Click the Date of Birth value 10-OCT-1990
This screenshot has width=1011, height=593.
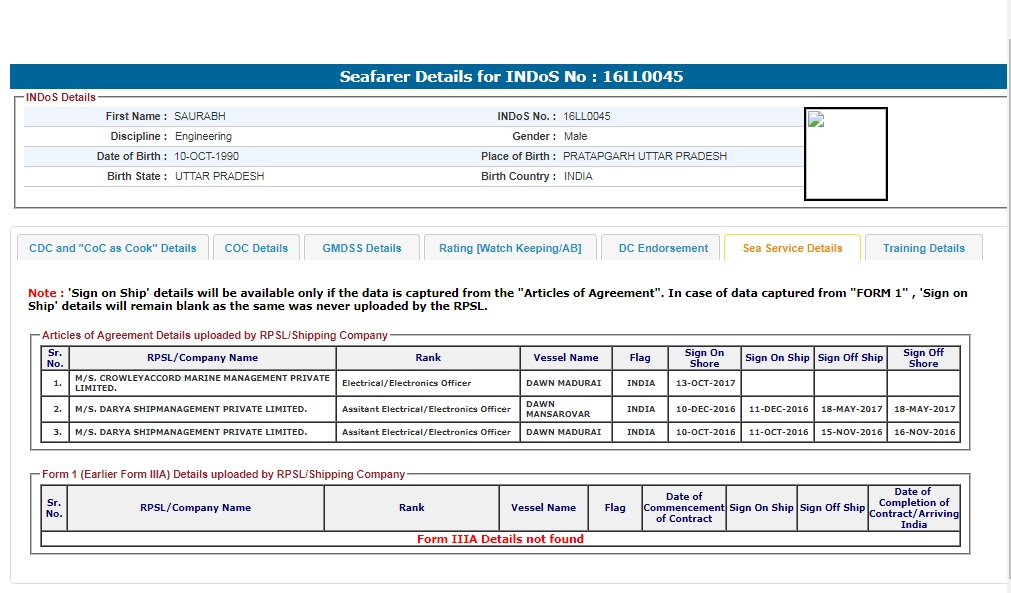tap(207, 156)
